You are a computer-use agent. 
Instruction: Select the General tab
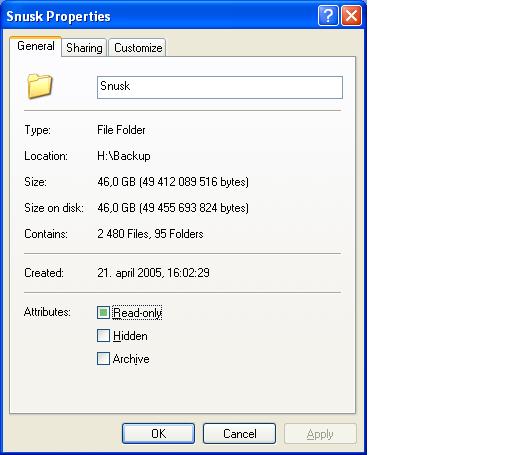(x=36, y=46)
